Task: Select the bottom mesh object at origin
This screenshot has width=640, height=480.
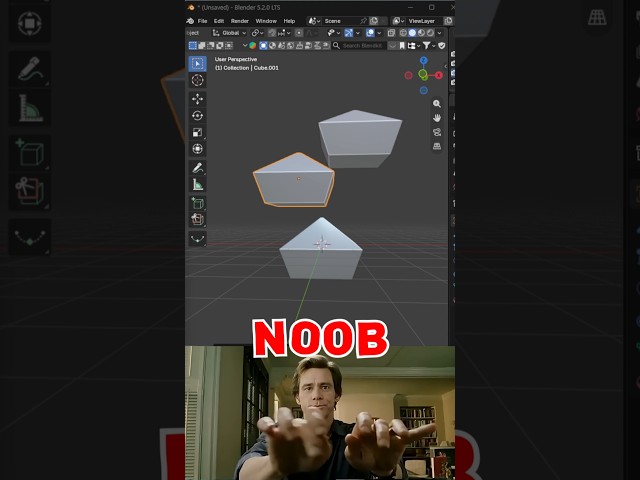Action: click(x=321, y=250)
